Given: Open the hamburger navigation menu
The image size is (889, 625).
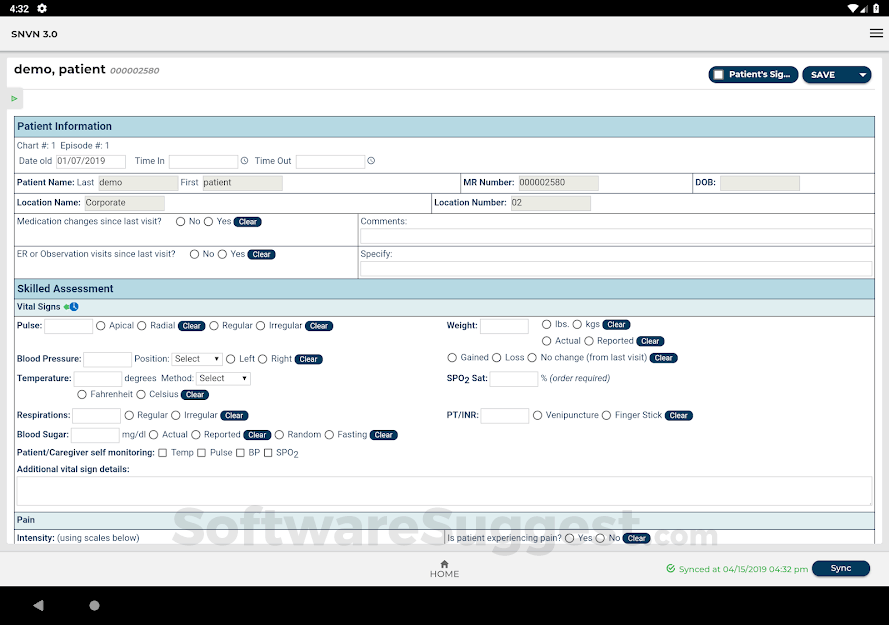Looking at the screenshot, I should 876,33.
